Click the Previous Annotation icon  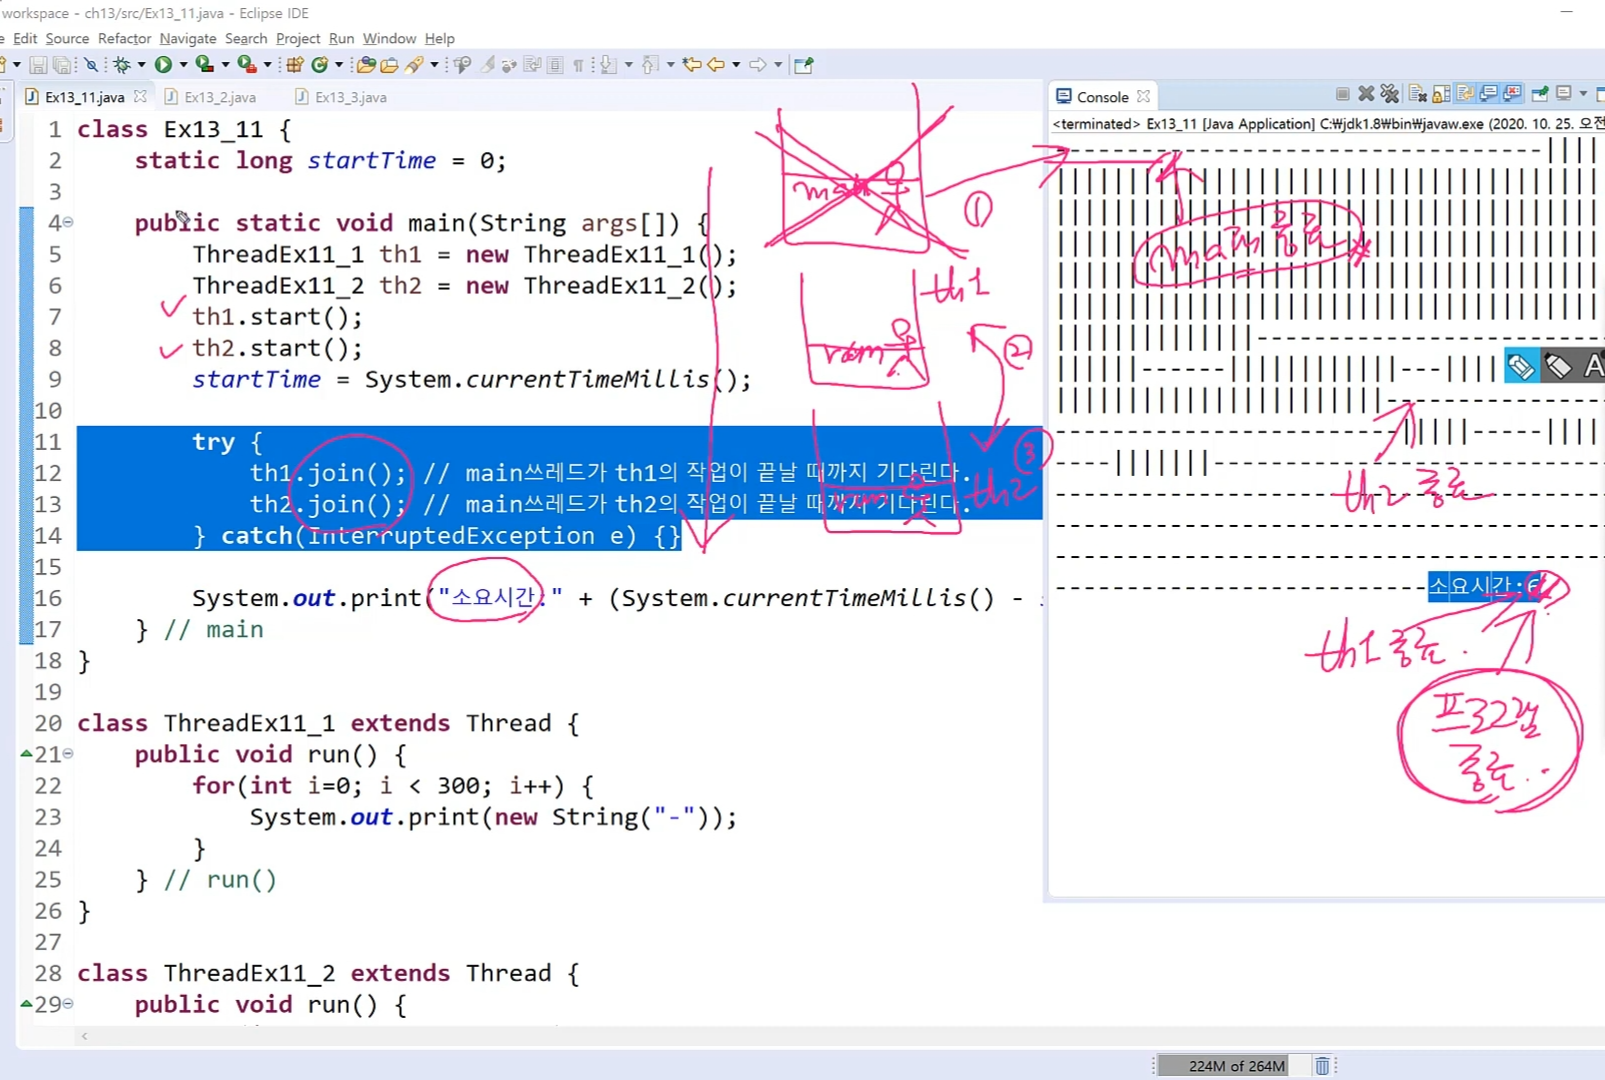click(649, 65)
